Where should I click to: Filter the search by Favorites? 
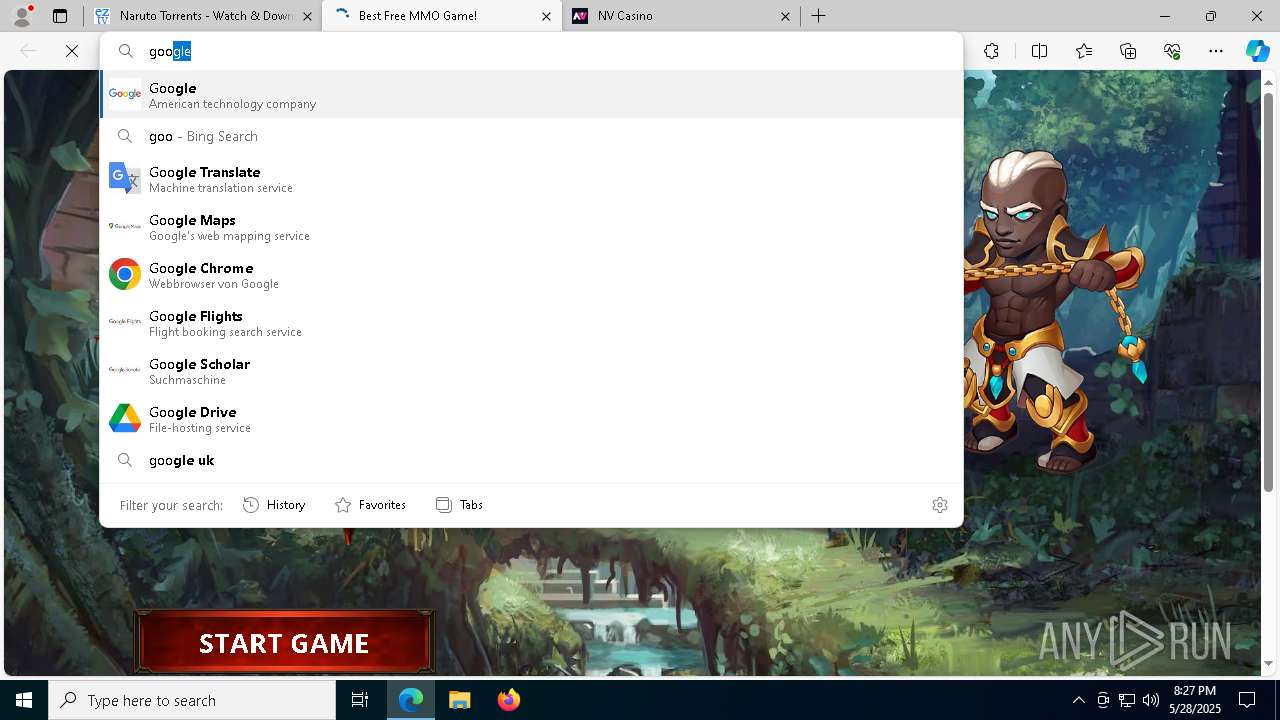pos(370,505)
